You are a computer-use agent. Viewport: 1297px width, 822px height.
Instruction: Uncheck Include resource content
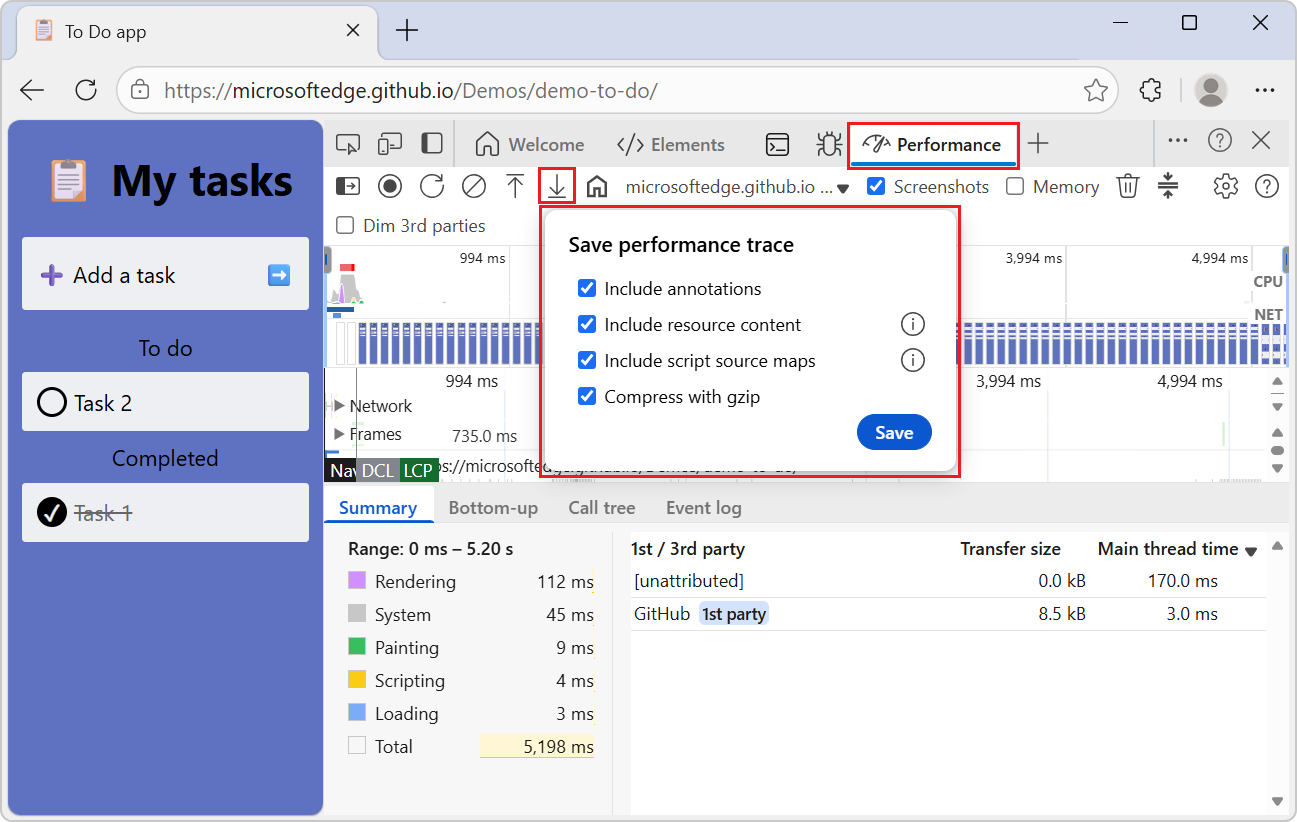coord(587,324)
